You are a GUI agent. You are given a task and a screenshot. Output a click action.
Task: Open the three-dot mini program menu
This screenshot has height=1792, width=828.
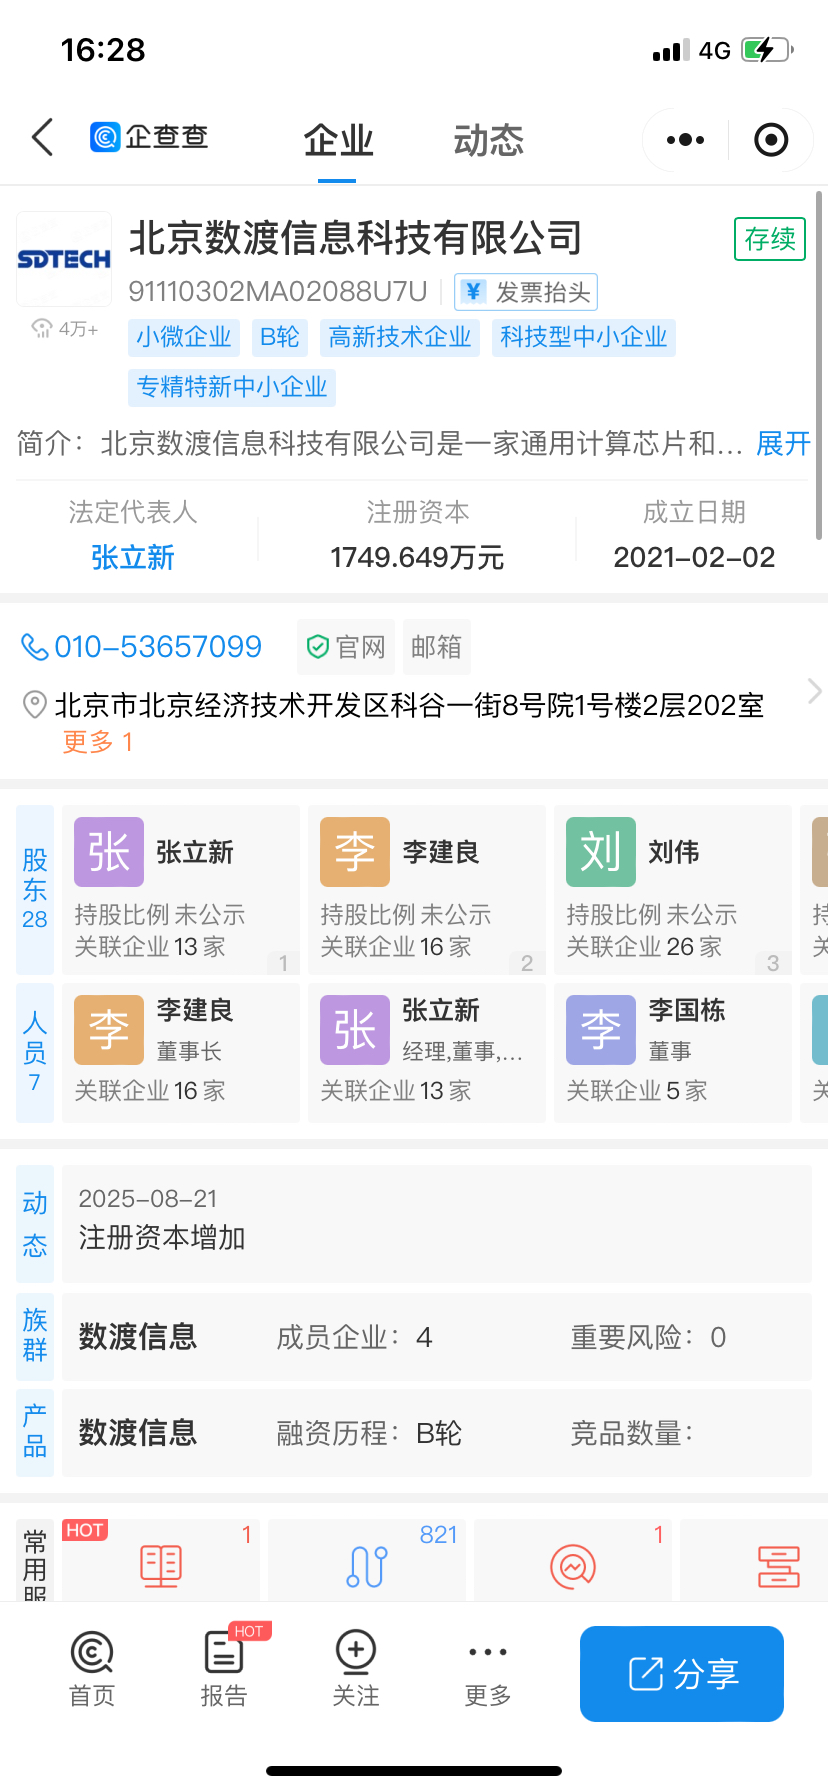tap(685, 140)
